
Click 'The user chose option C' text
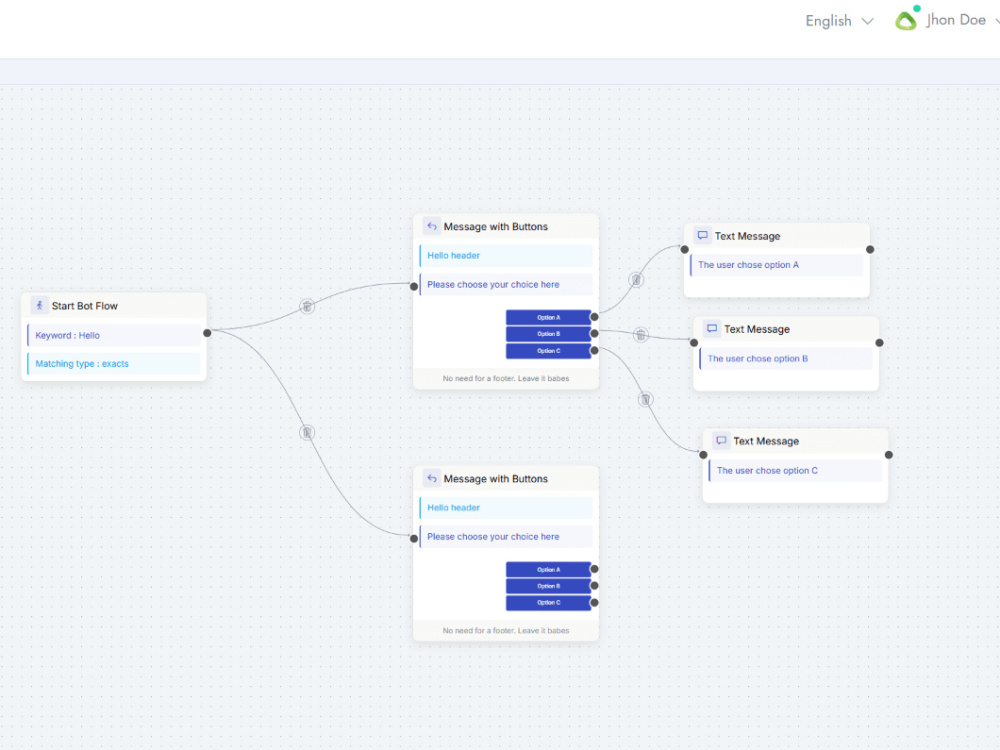[x=767, y=470]
